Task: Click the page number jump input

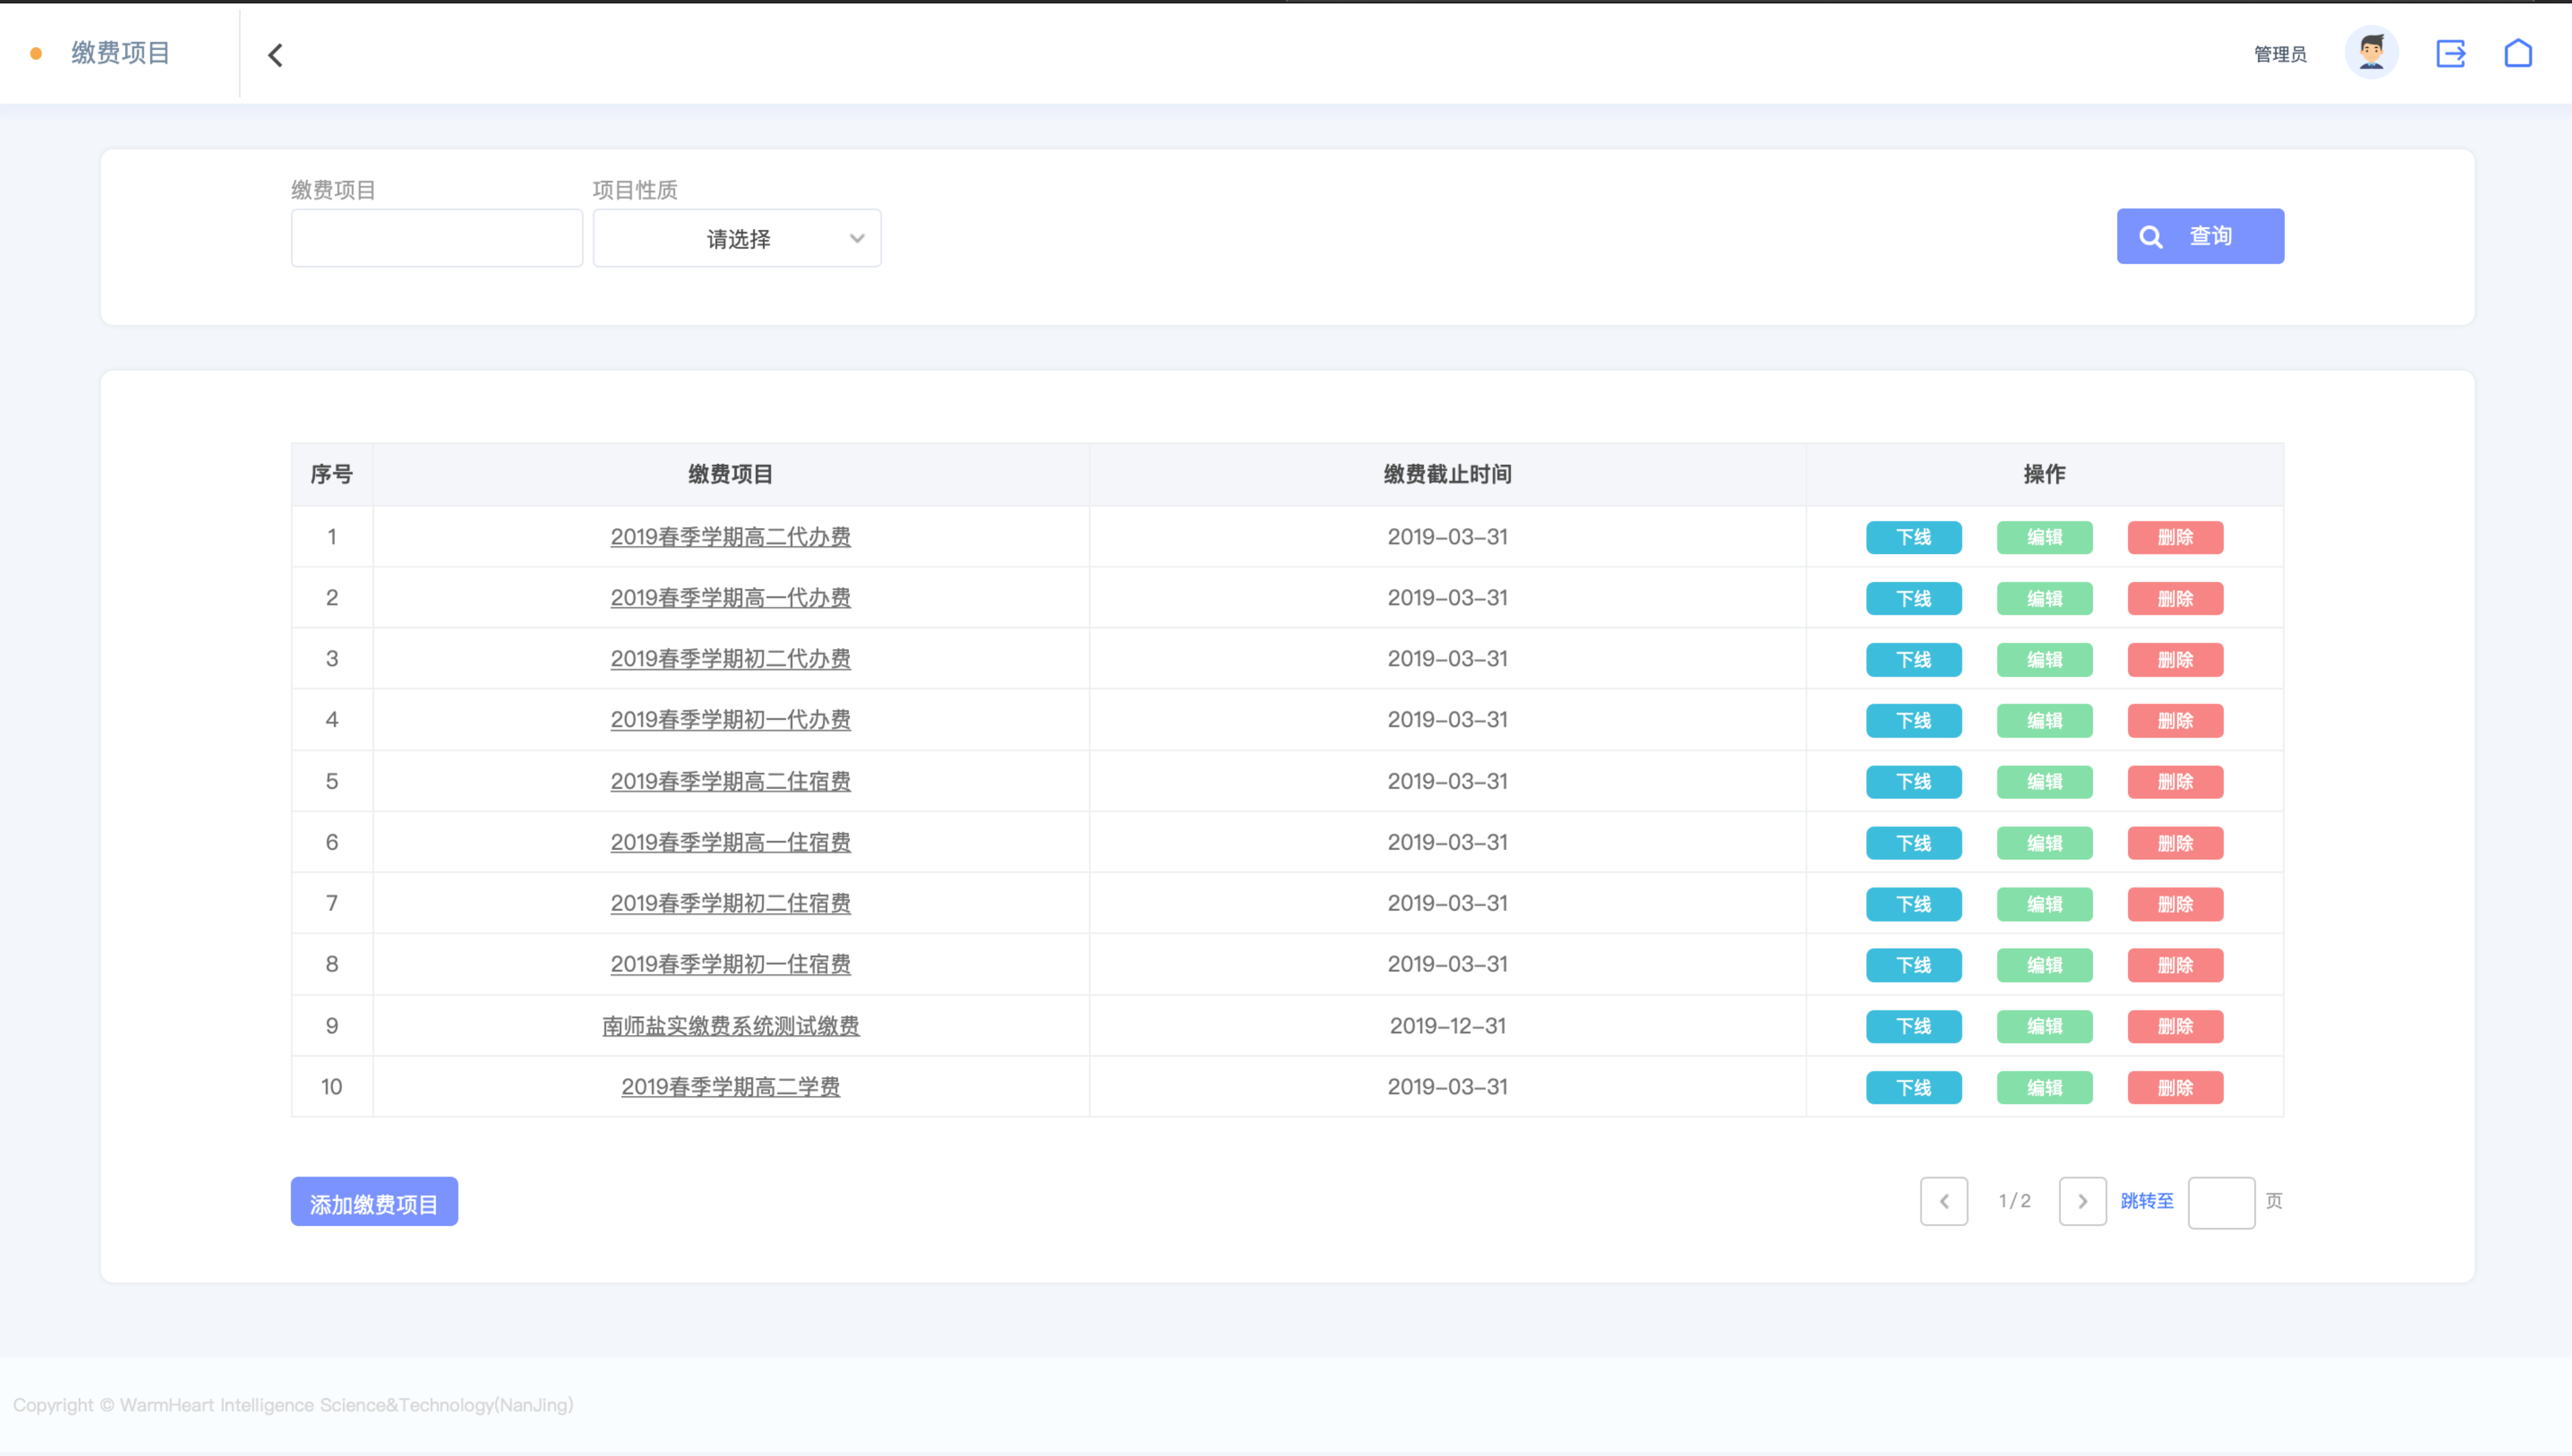Action: pos(2221,1202)
